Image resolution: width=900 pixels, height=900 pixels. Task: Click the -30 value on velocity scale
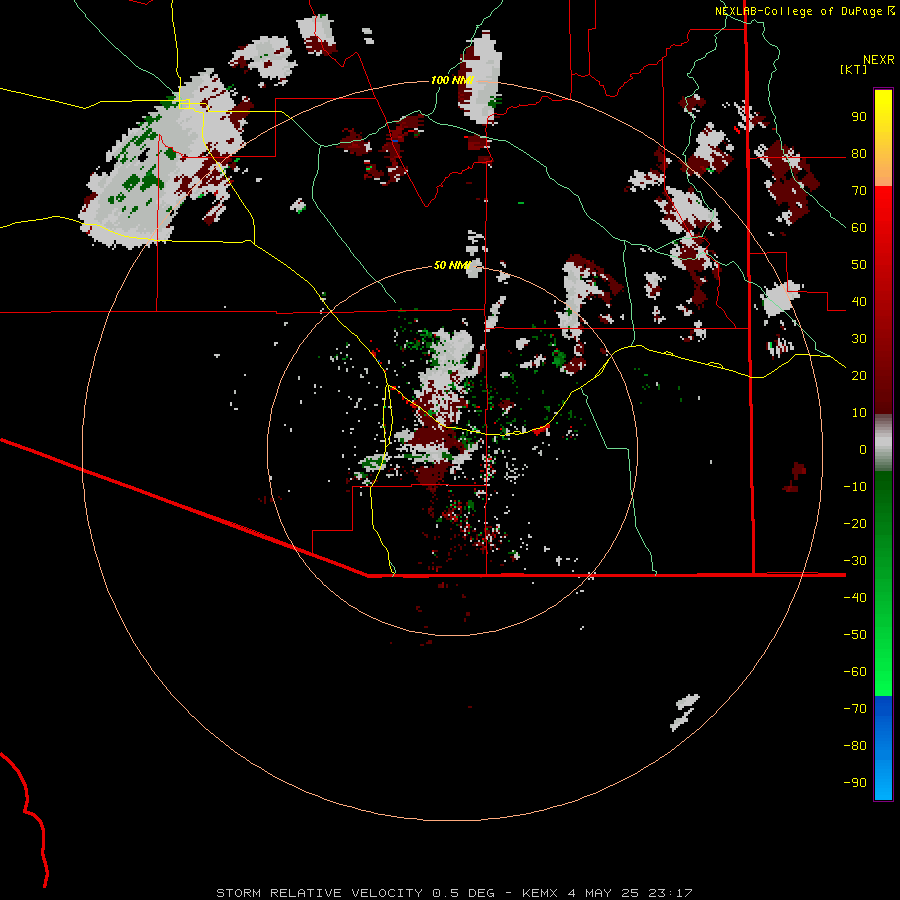pyautogui.click(x=855, y=561)
